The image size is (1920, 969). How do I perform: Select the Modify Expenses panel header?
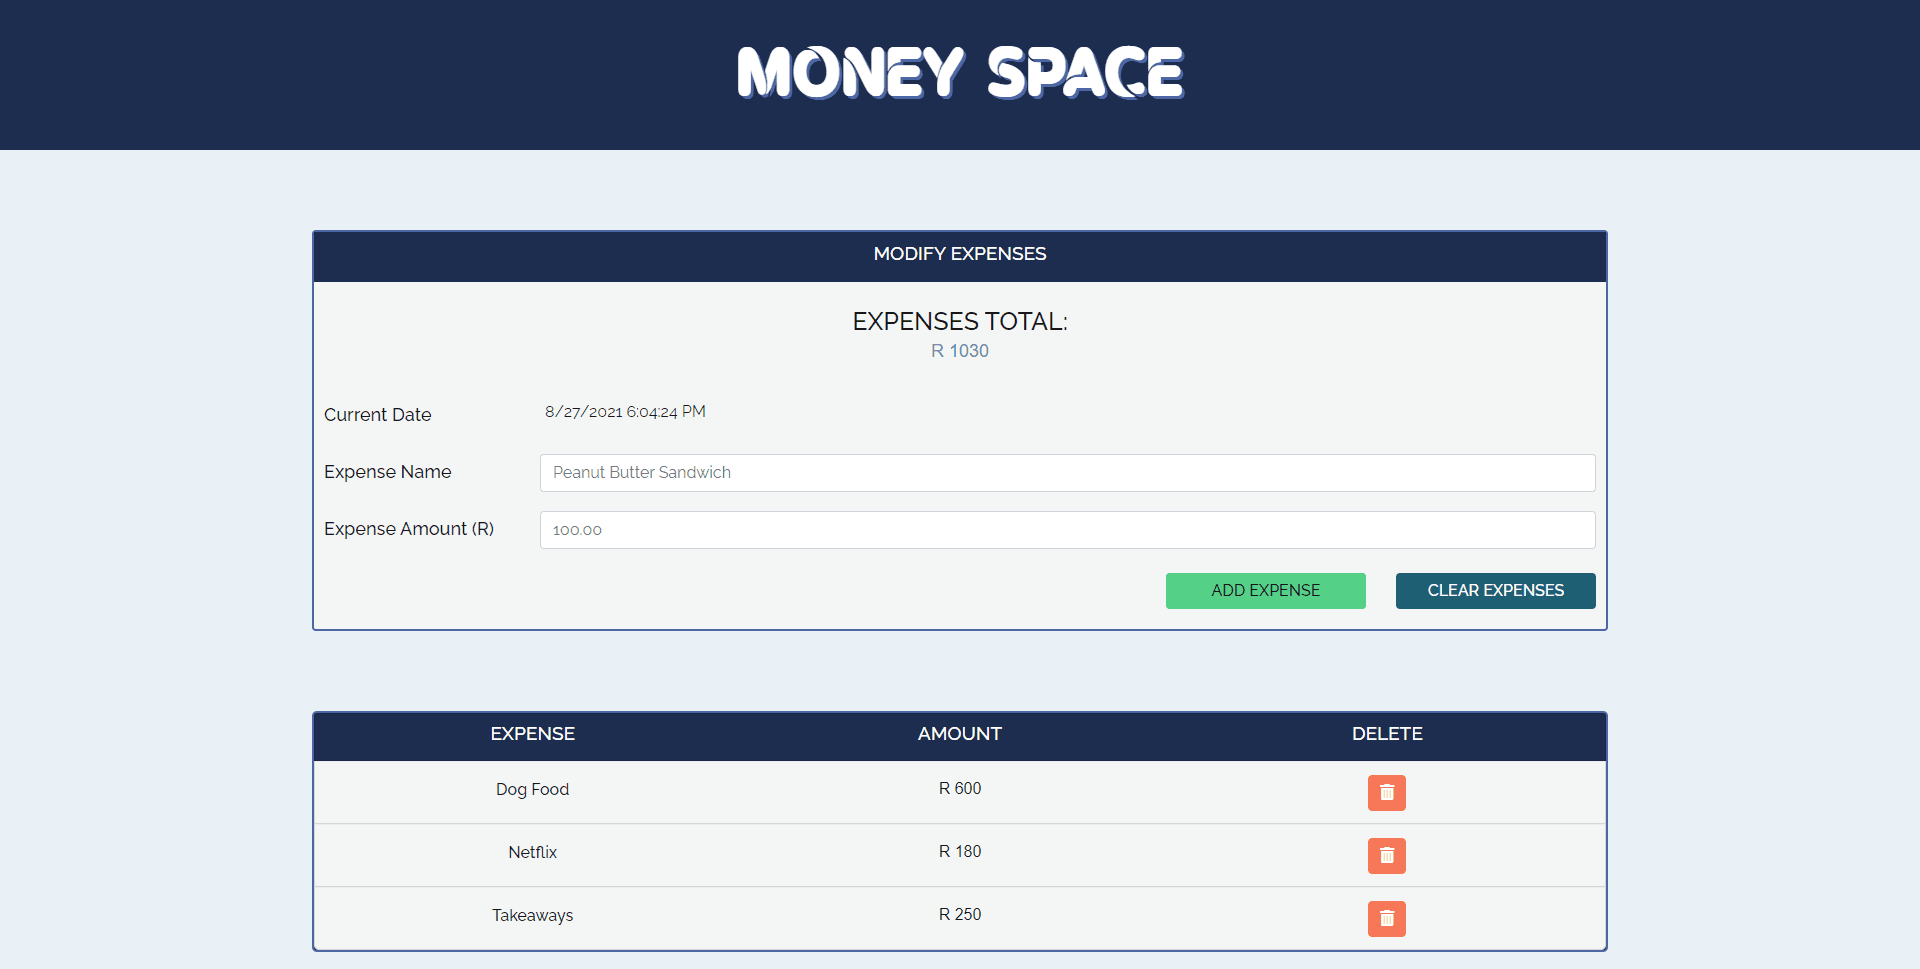tap(960, 255)
